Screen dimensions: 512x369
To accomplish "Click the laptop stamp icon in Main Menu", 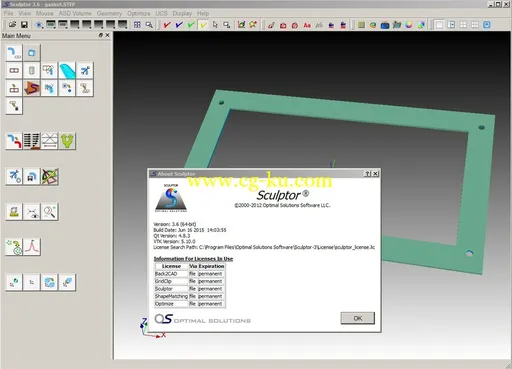I will pyautogui.click(x=14, y=212).
